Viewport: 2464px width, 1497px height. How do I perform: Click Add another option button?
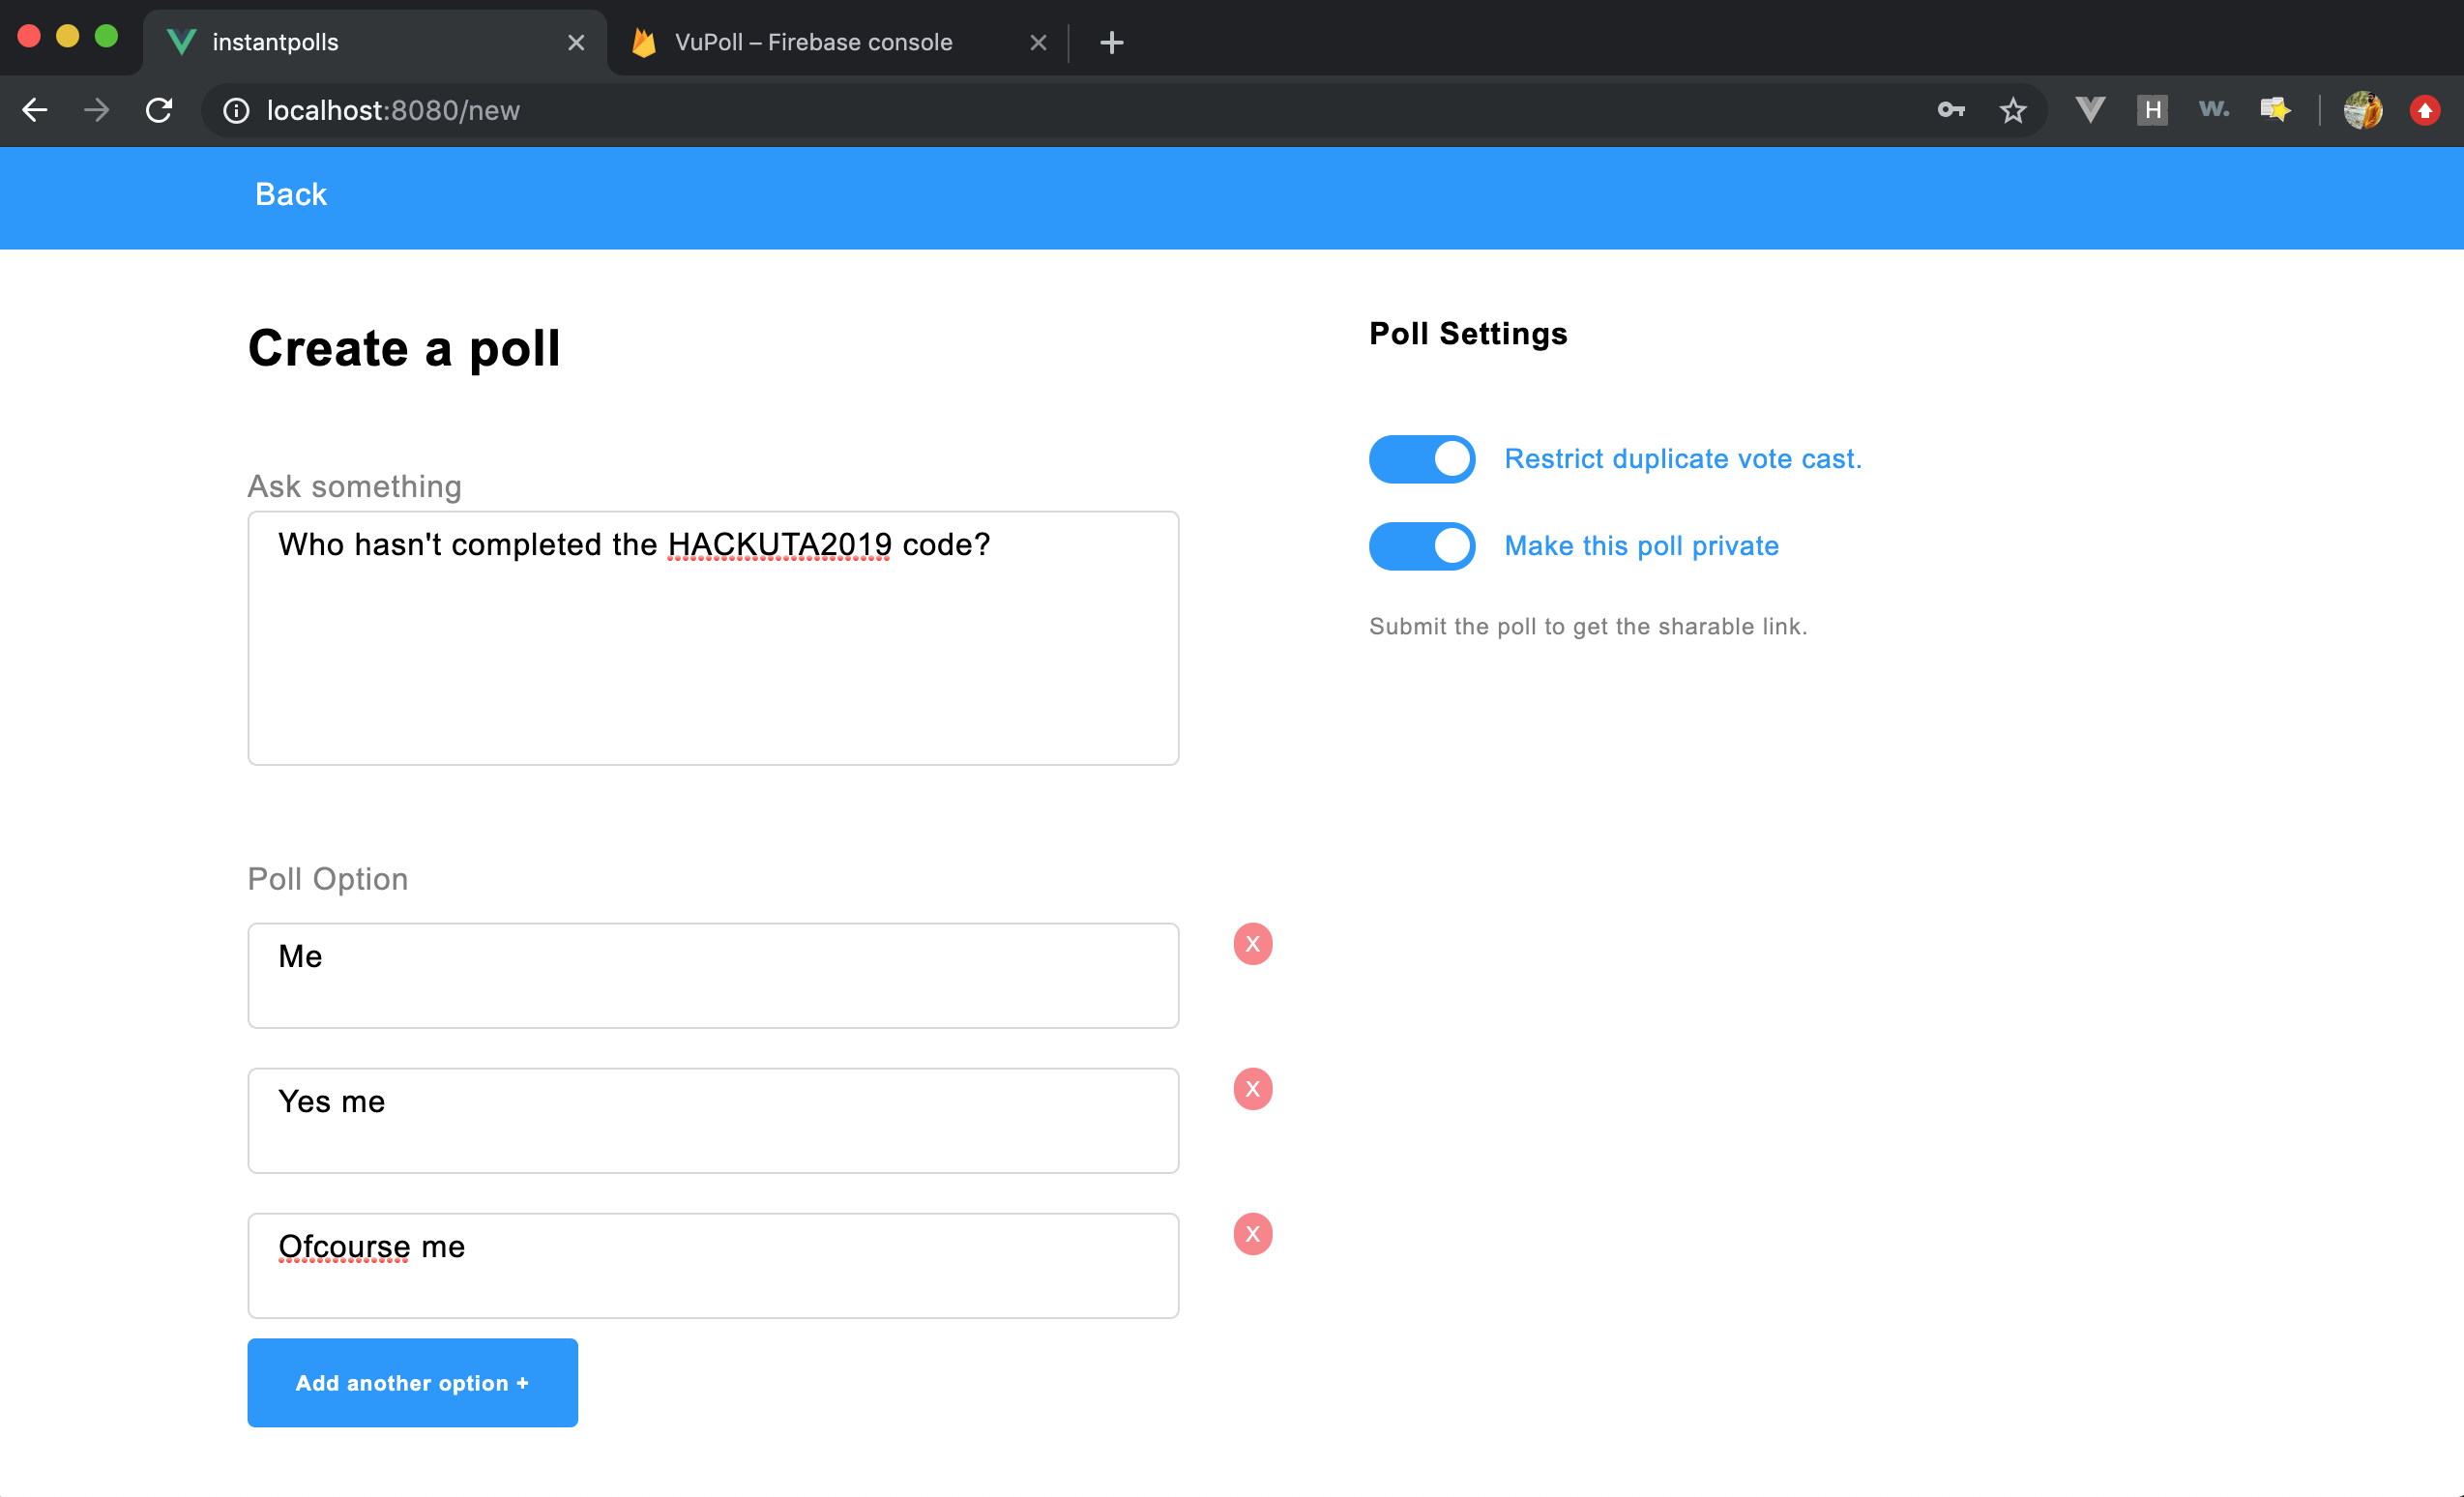[412, 1382]
